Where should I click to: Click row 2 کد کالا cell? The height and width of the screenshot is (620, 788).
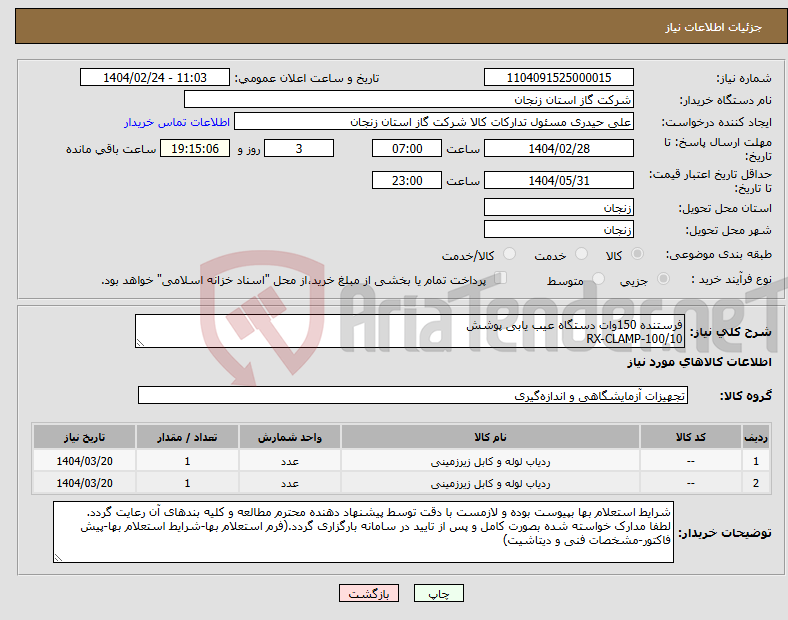(691, 483)
